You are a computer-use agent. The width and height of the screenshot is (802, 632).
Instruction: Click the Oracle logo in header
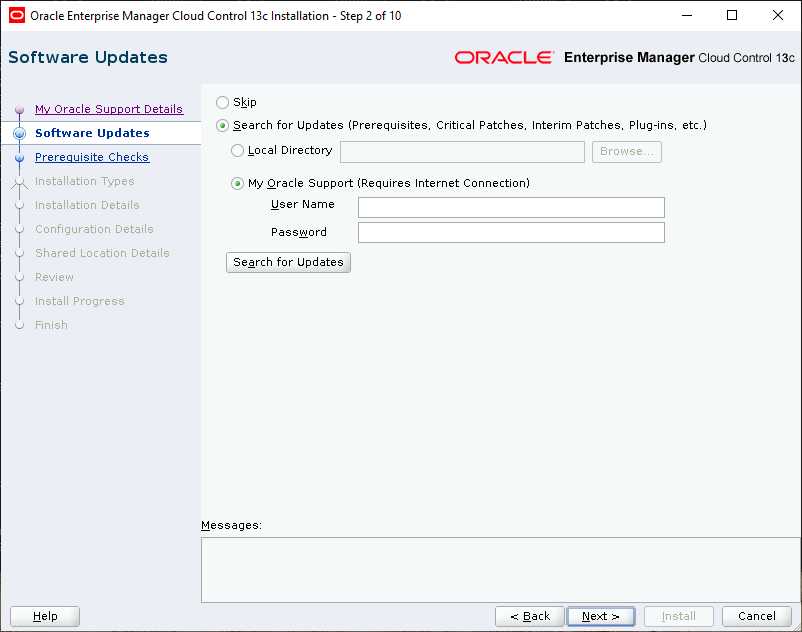click(504, 57)
